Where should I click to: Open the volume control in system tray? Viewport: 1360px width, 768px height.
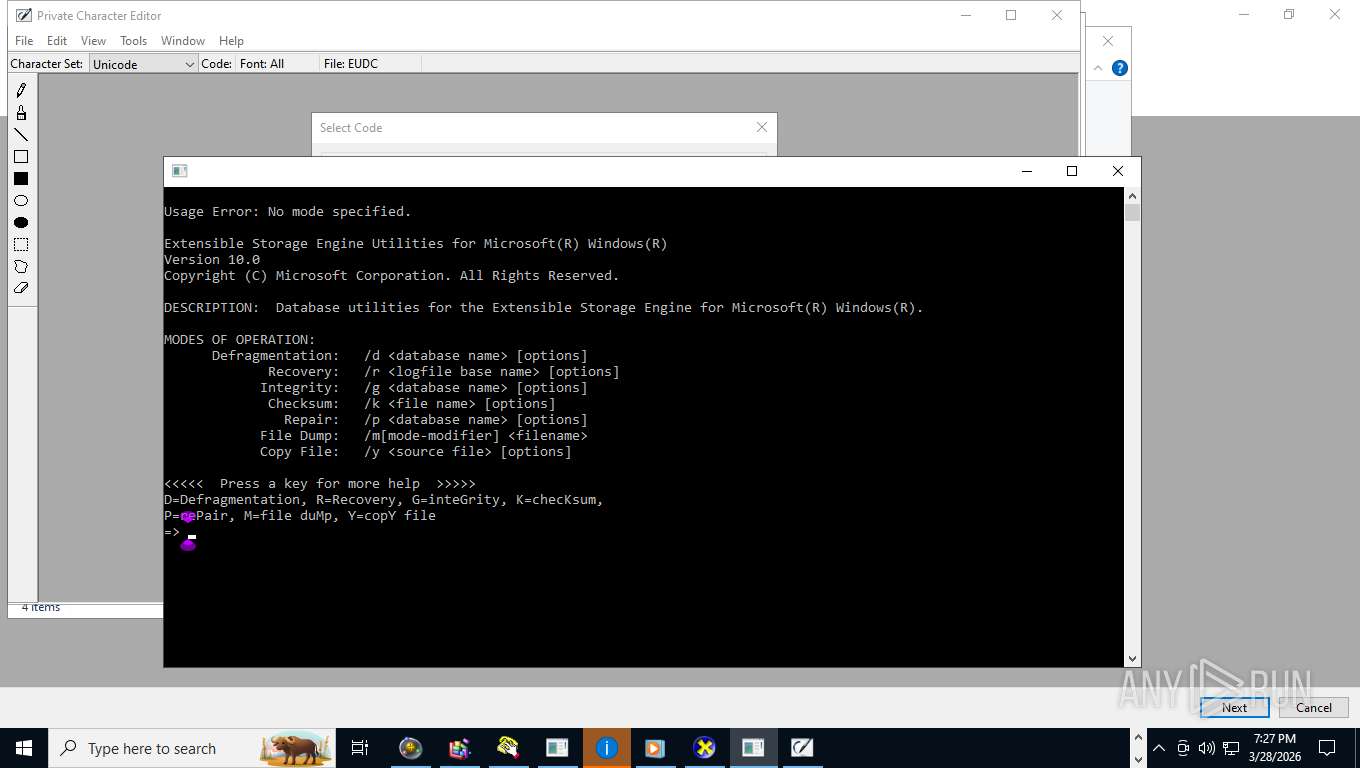click(1206, 748)
